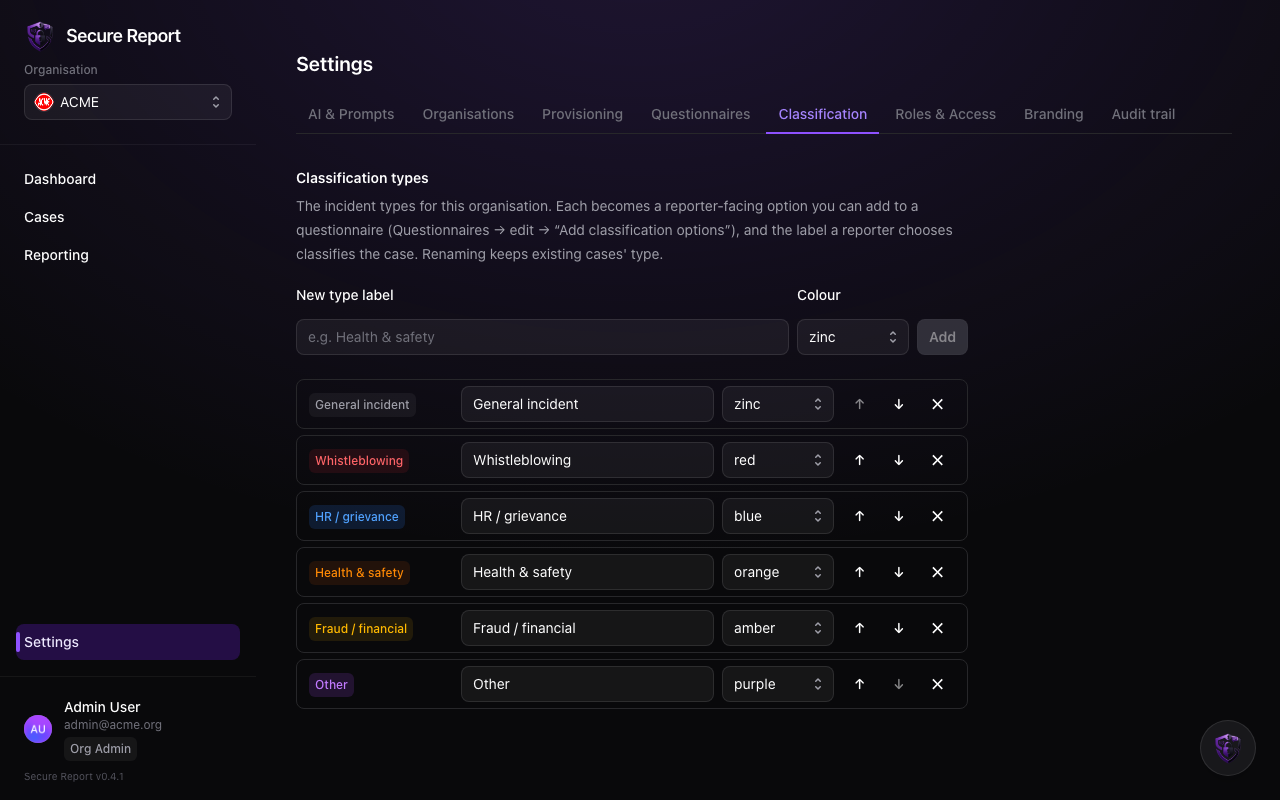Change Fraud / financial colour from amber

[778, 628]
